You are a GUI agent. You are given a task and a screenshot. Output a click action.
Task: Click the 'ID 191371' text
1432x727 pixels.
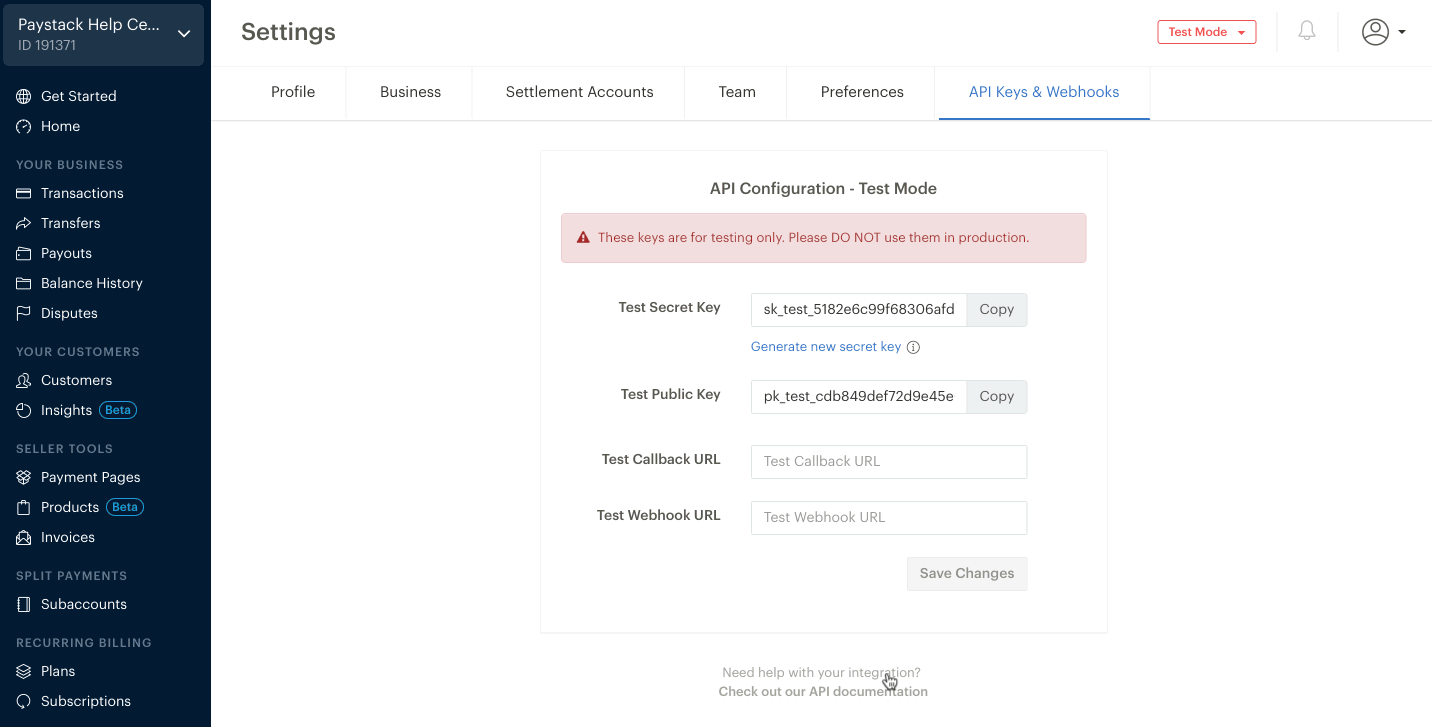pyautogui.click(x=47, y=46)
